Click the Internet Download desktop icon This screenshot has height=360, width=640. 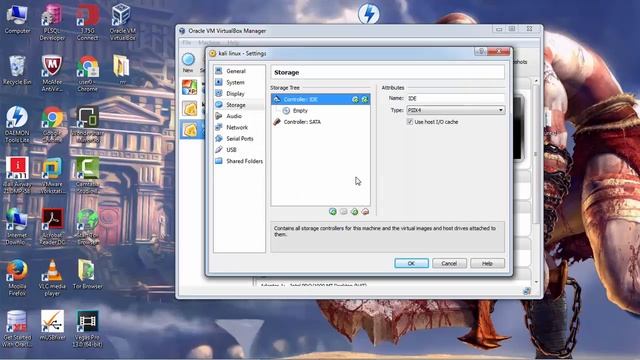point(17,227)
